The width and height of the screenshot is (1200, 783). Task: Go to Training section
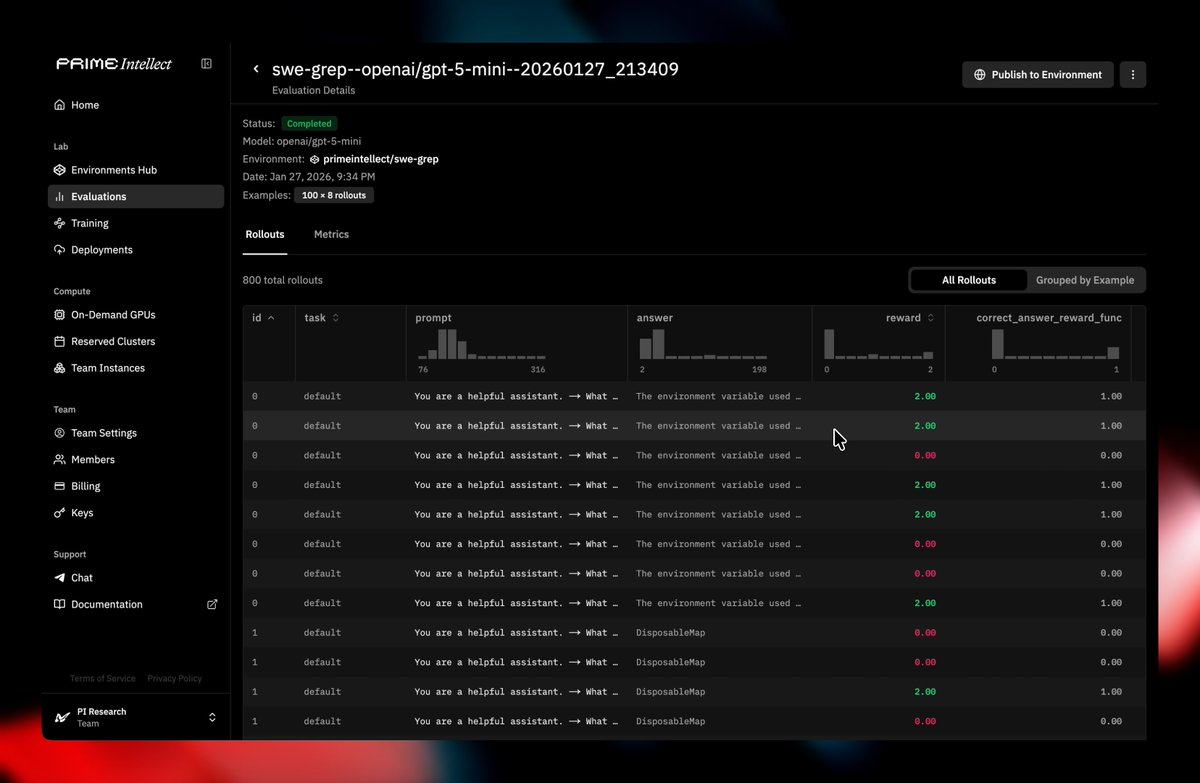136,223
